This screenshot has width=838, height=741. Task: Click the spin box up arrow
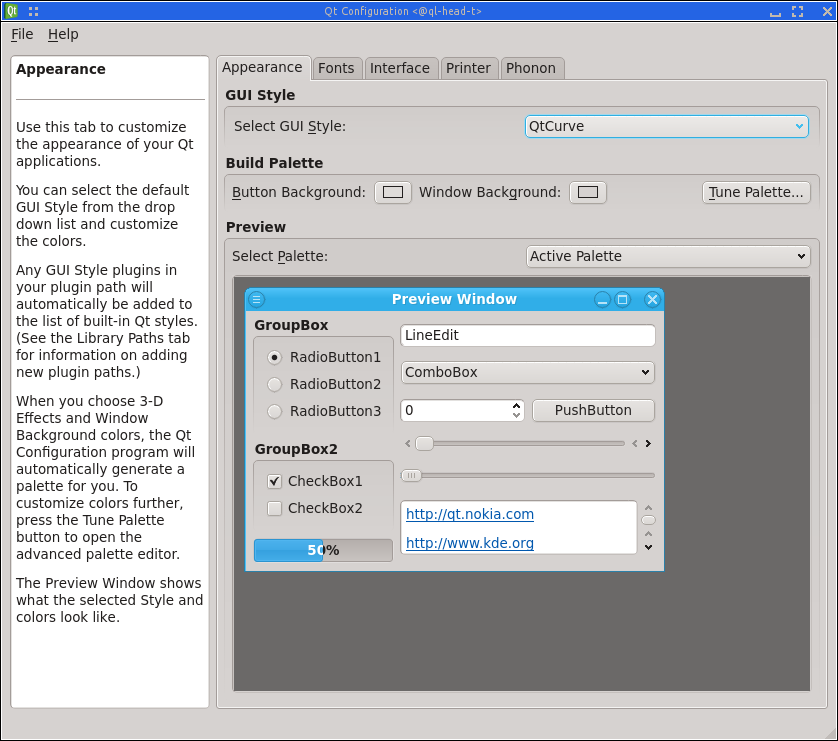point(516,405)
